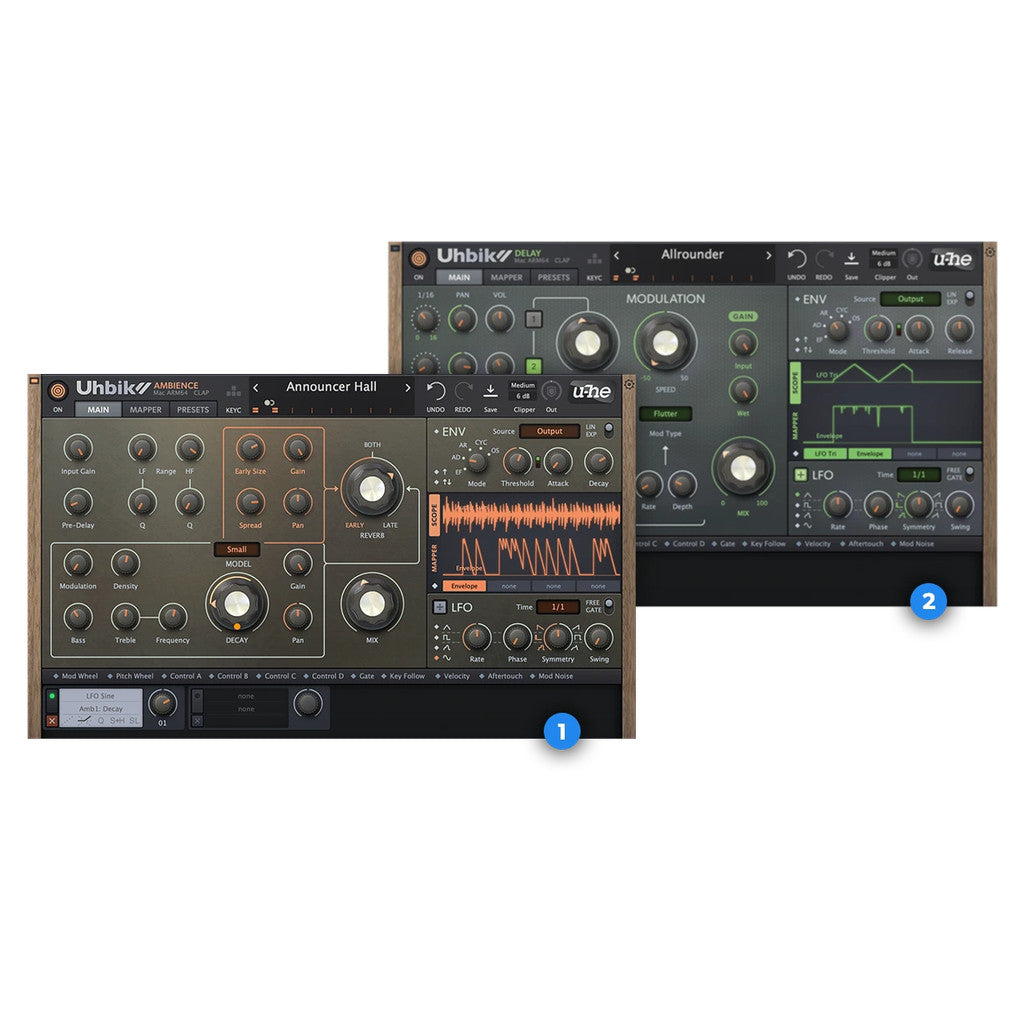Image resolution: width=1024 pixels, height=1024 pixels.
Task: Open Ambience ENV Source Output selector
Action: pyautogui.click(x=549, y=431)
